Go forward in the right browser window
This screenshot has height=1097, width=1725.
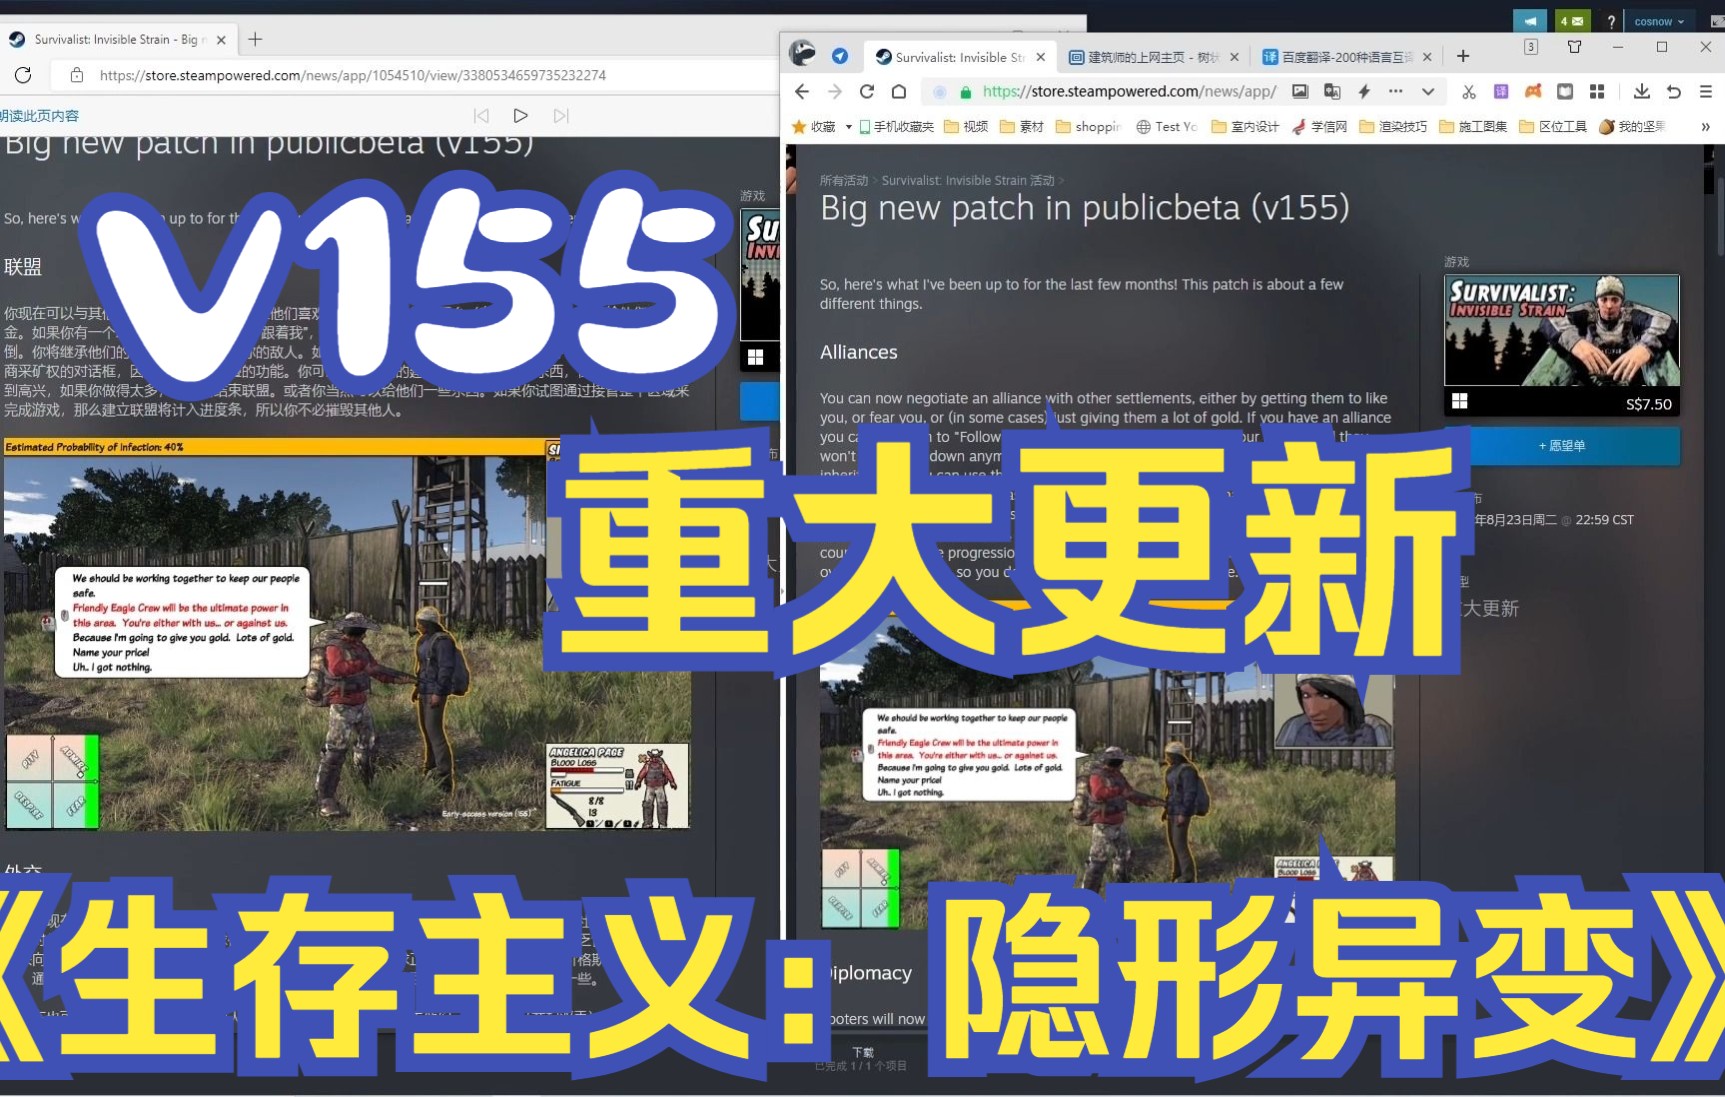835,91
